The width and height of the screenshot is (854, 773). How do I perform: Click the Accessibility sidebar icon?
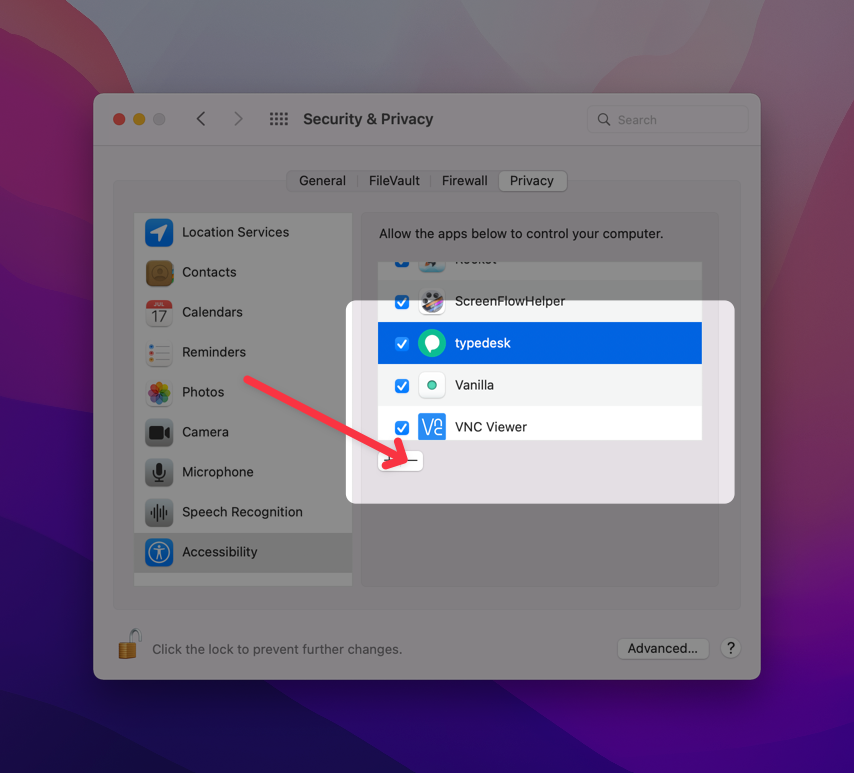[x=160, y=552]
